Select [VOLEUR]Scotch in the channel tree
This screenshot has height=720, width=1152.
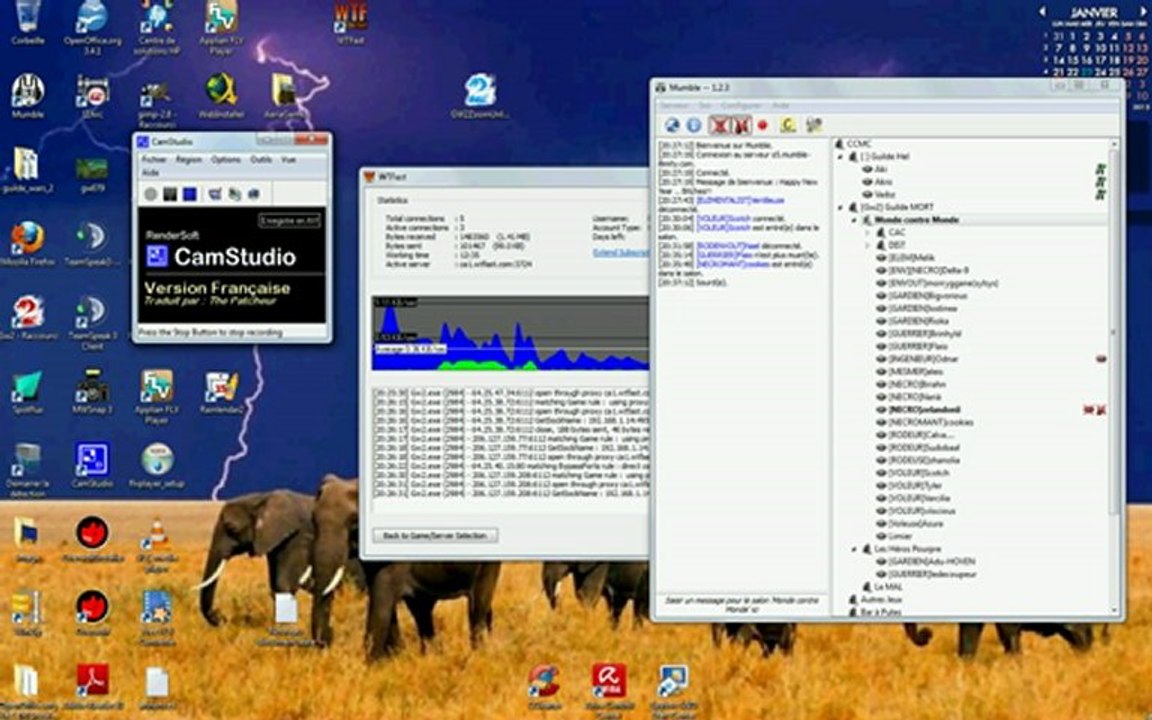[x=918, y=472]
